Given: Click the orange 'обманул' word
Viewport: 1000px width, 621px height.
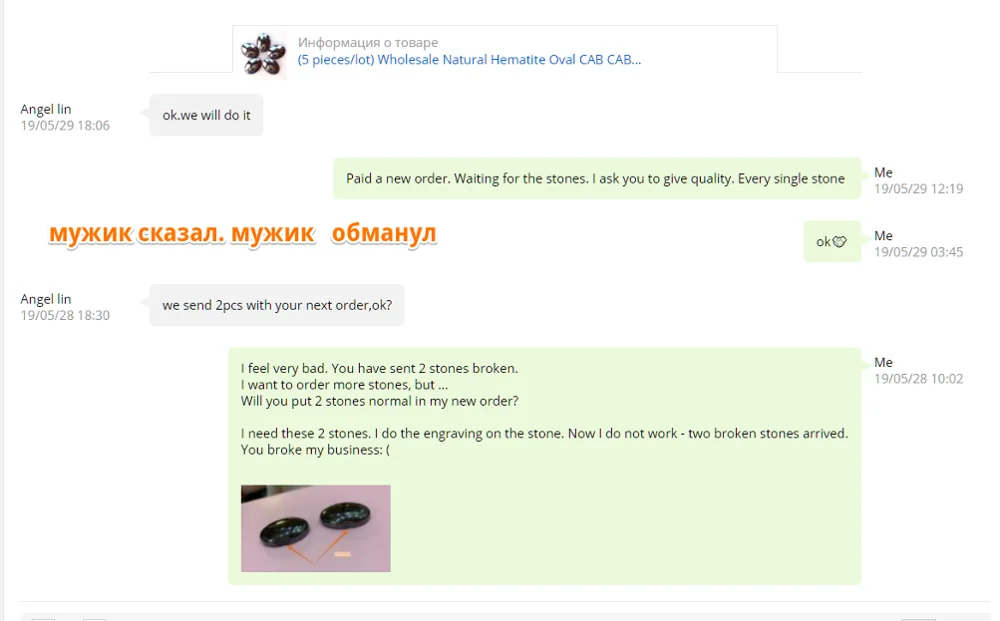Looking at the screenshot, I should coord(384,233).
